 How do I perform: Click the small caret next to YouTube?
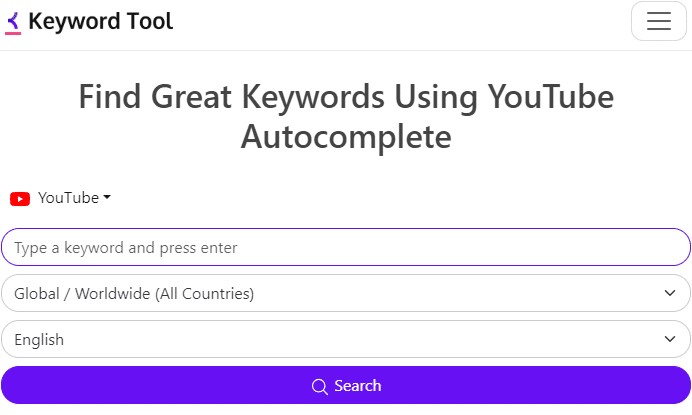107,198
